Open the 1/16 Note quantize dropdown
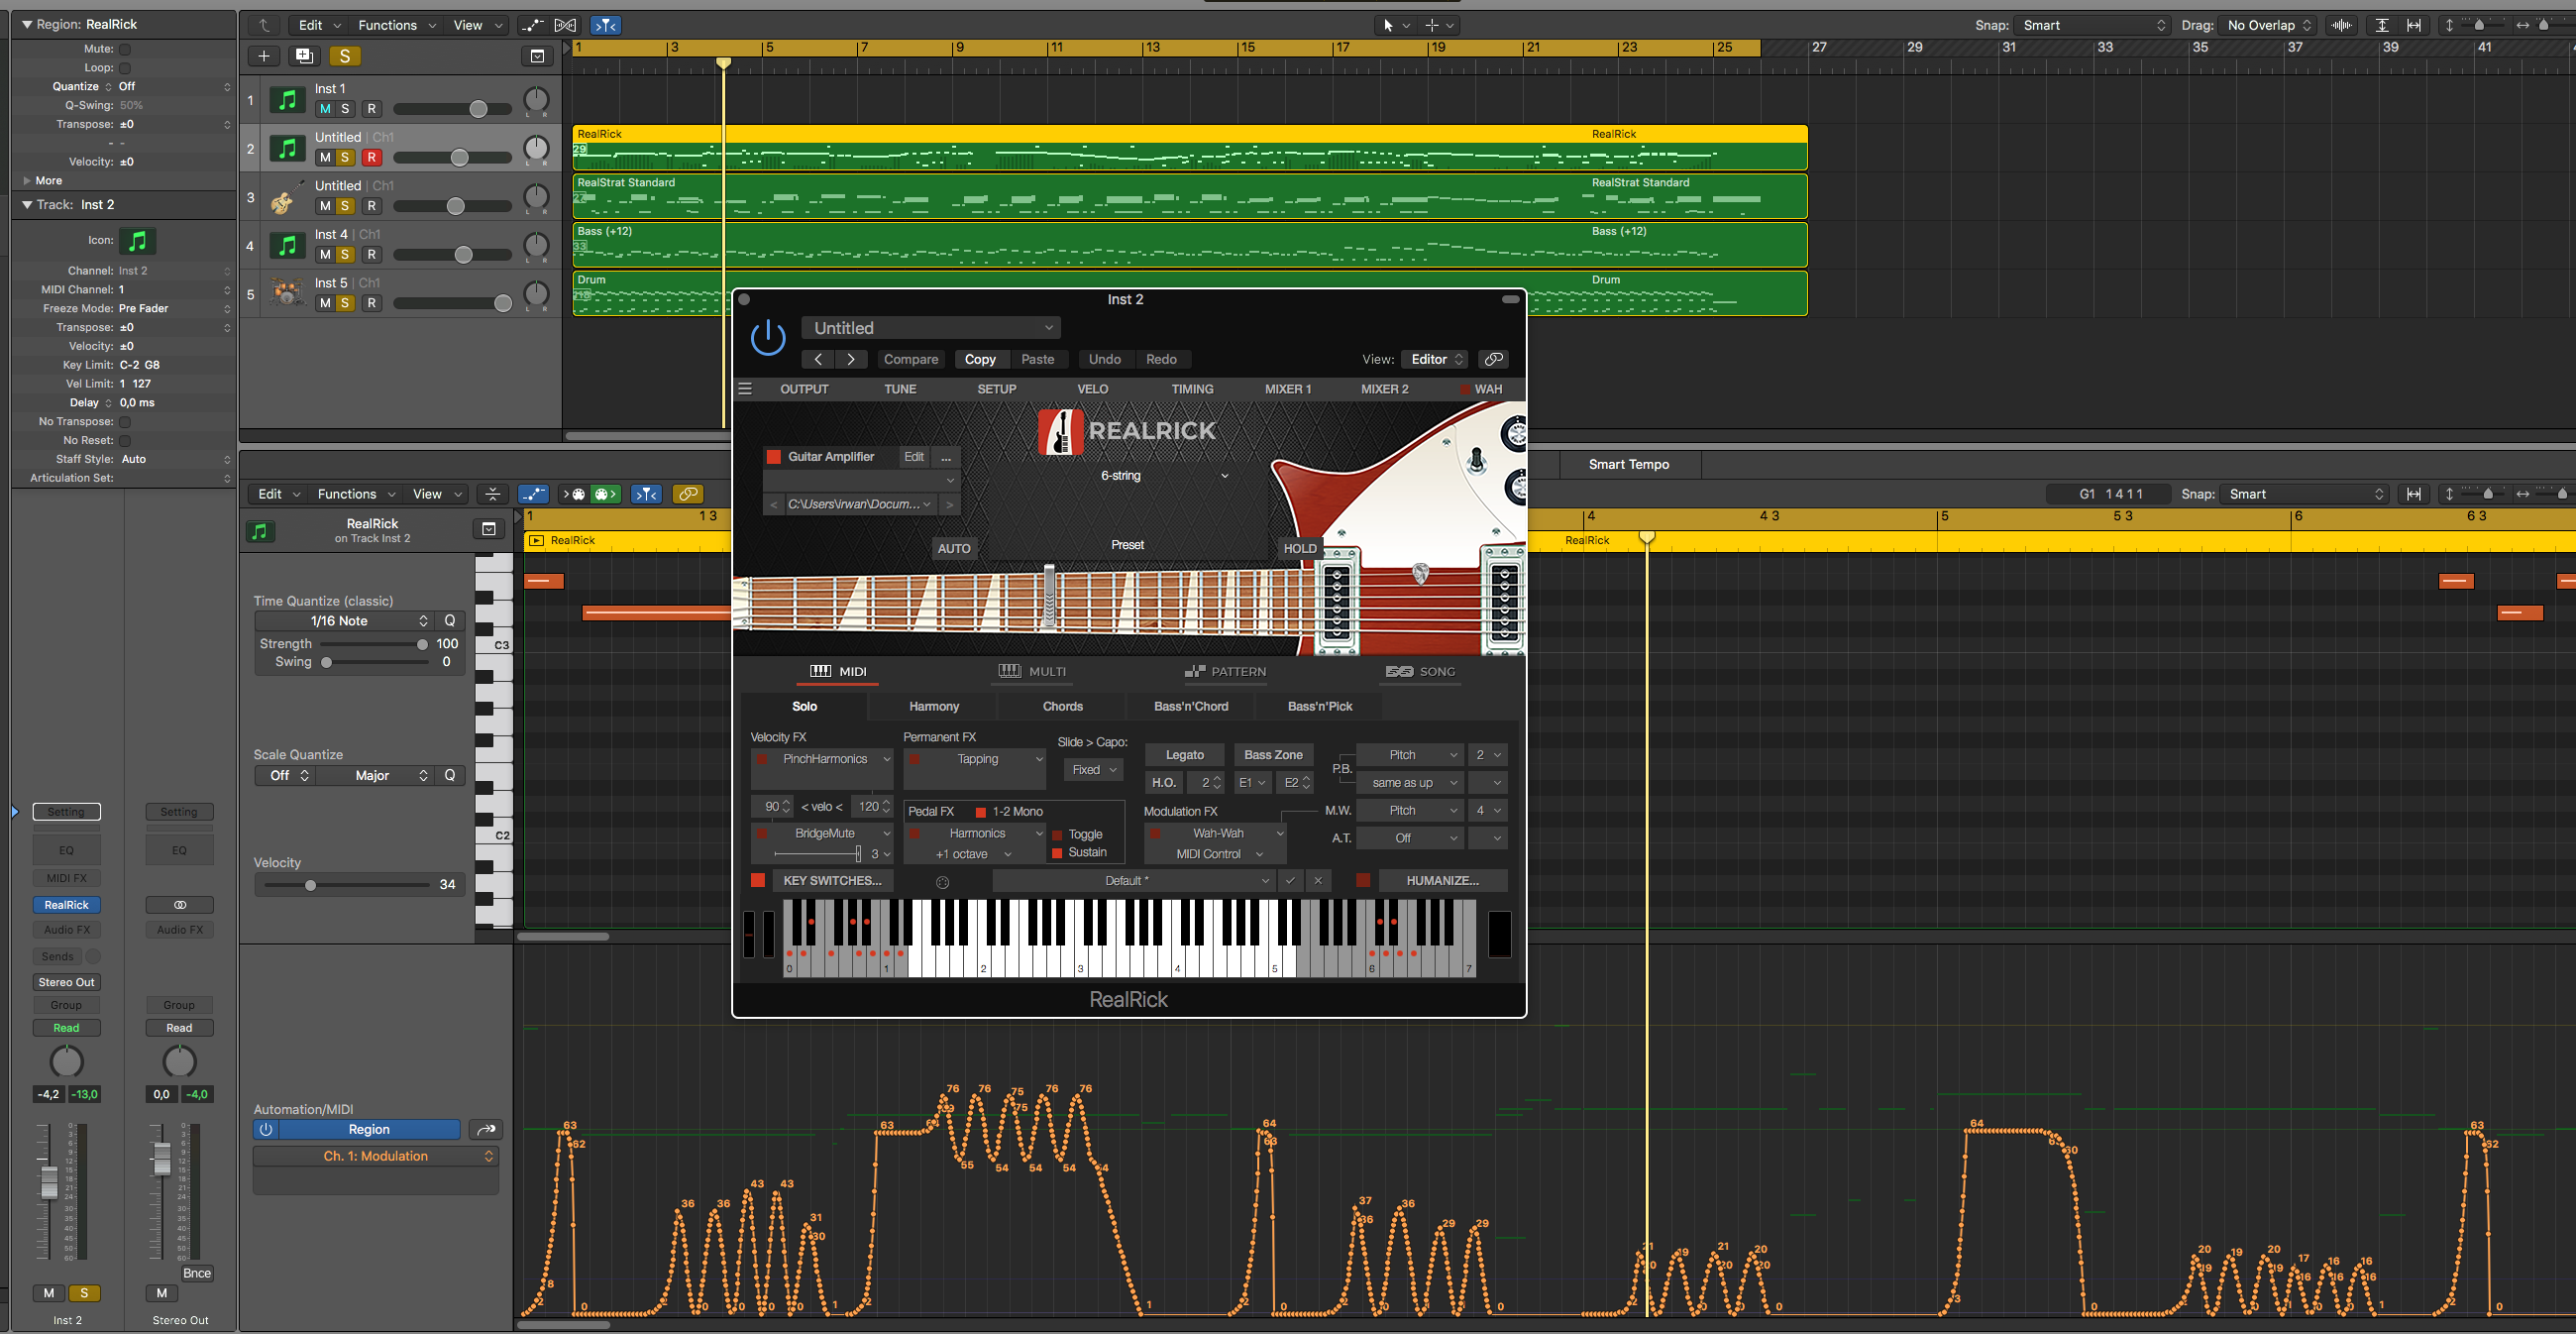Viewport: 2576px width, 1334px height. (343, 621)
